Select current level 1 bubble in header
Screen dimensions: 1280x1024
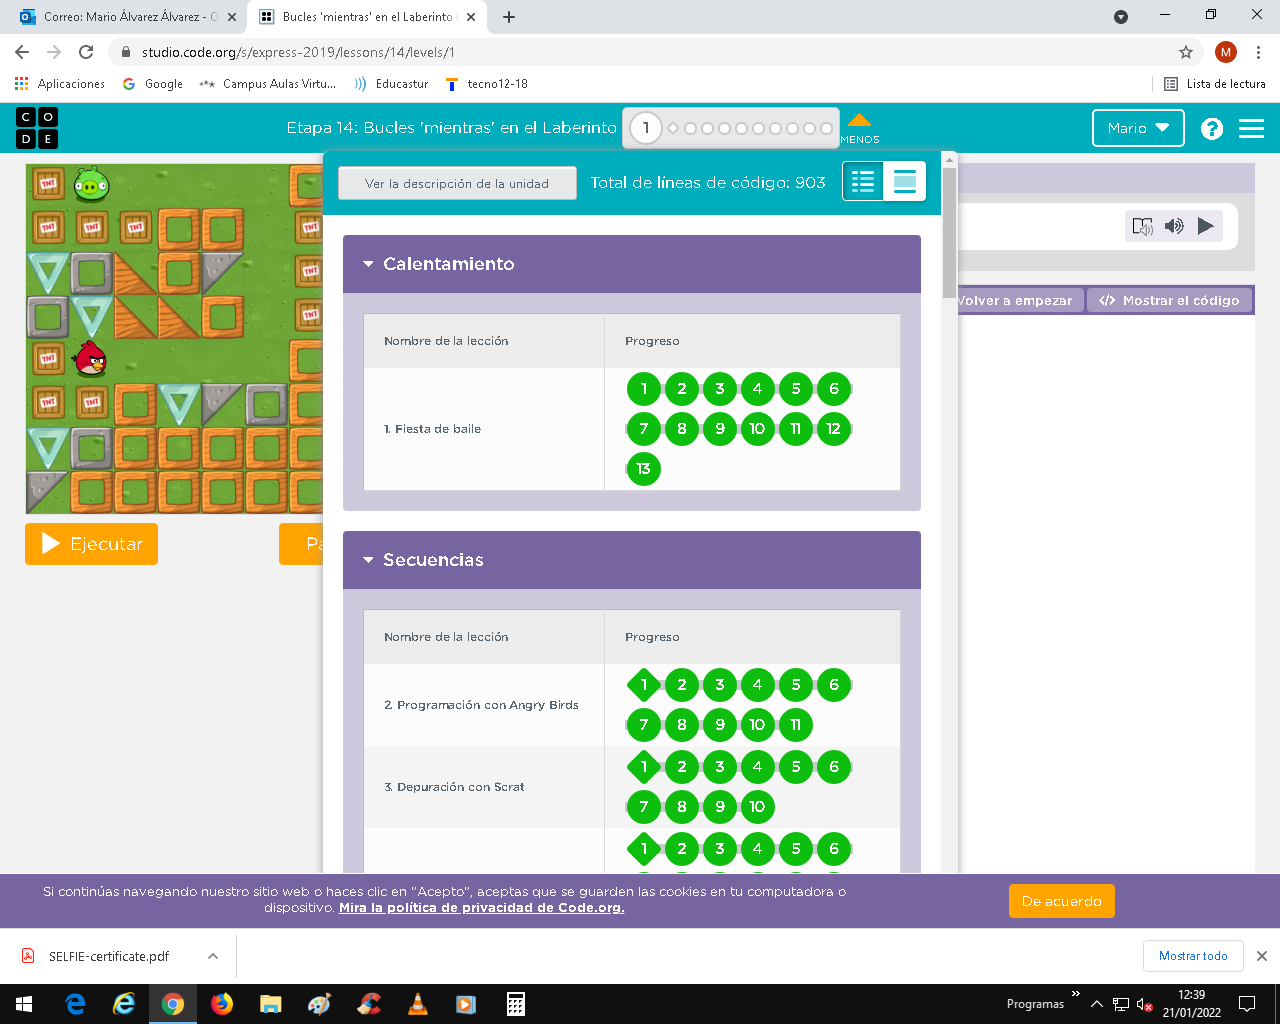pos(646,128)
